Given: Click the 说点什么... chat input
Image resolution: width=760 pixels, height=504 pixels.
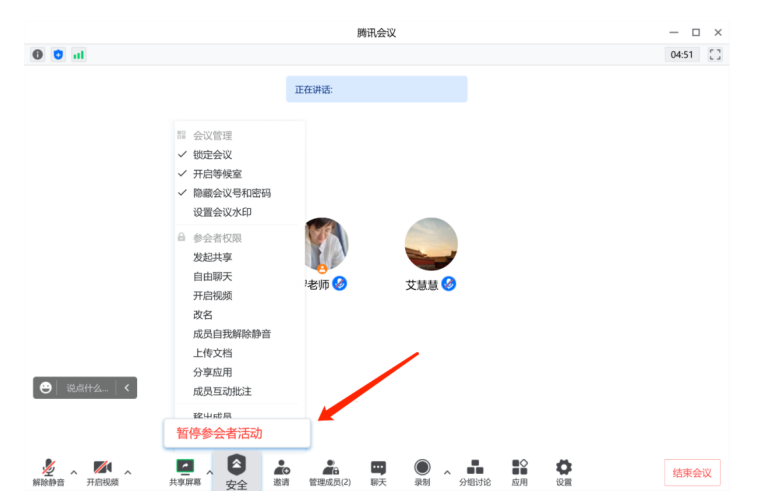Looking at the screenshot, I should pos(87,388).
